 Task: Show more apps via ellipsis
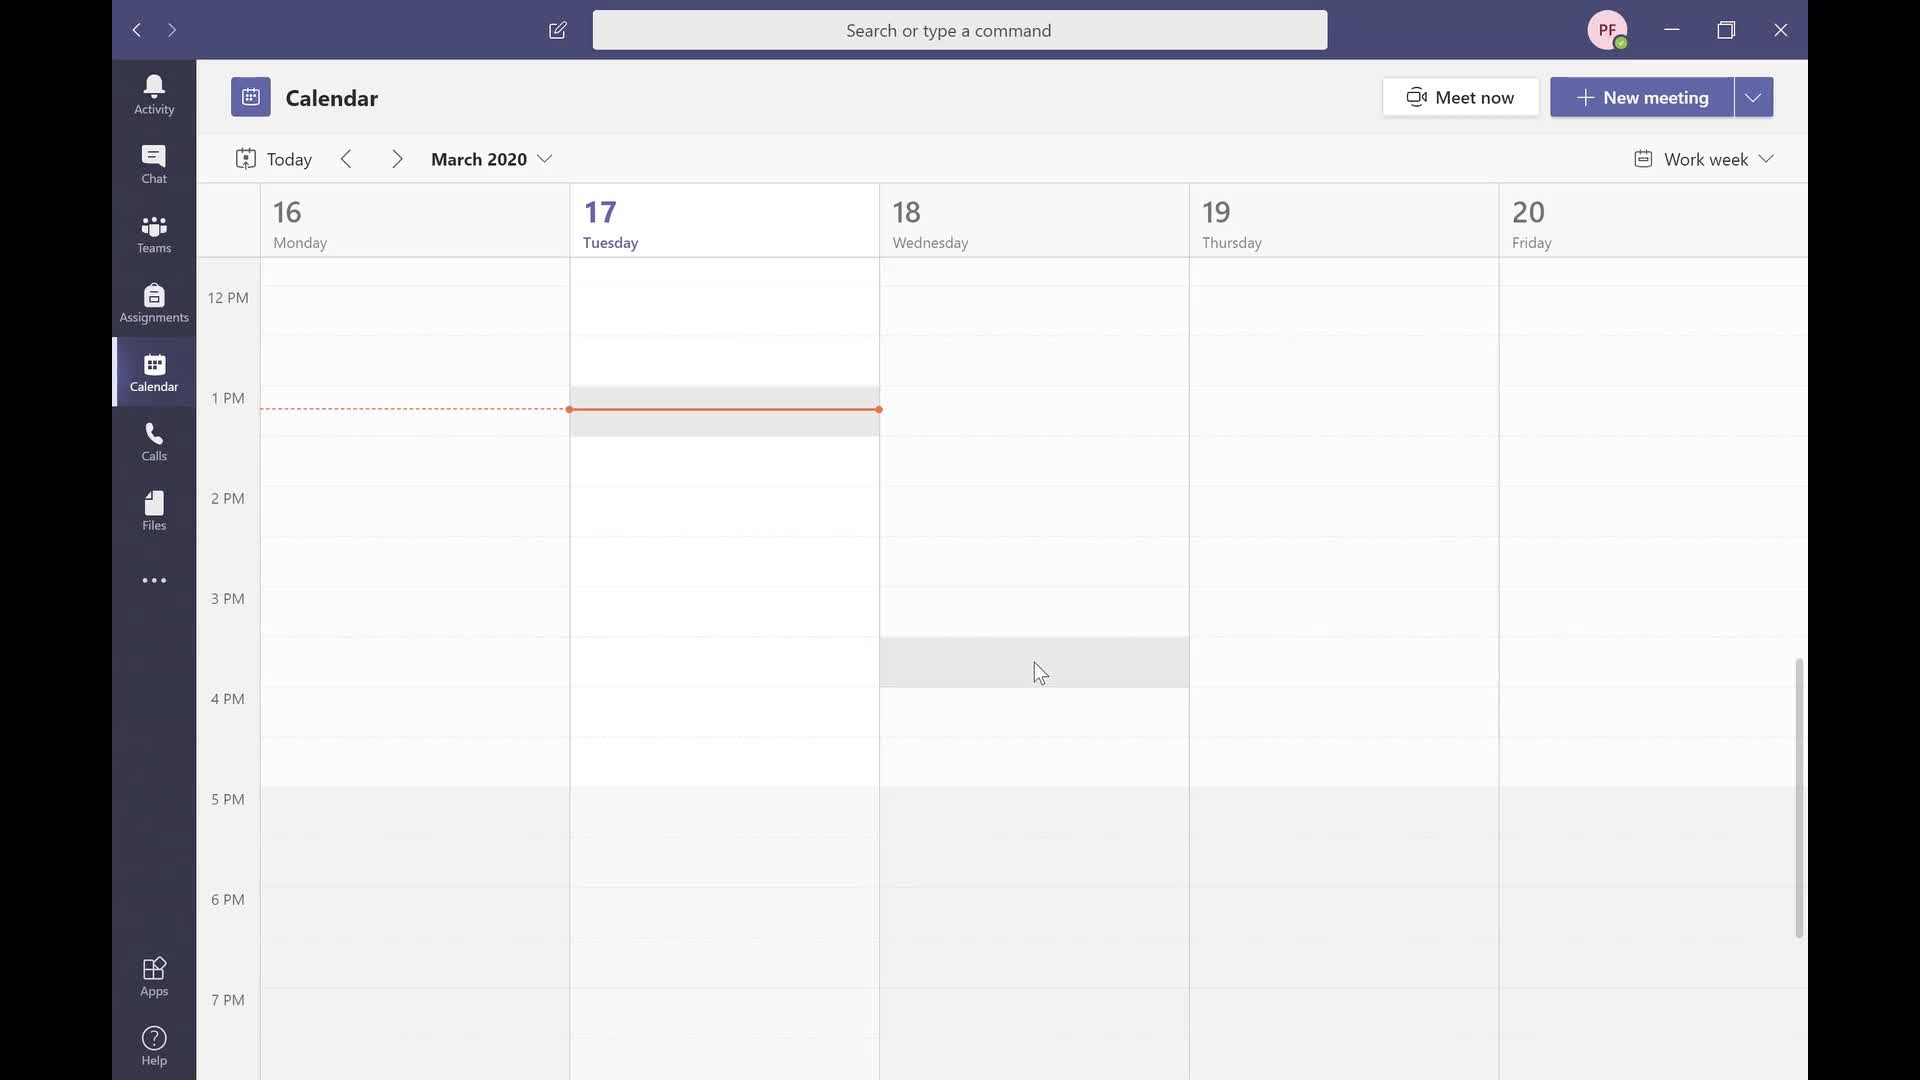tap(154, 580)
